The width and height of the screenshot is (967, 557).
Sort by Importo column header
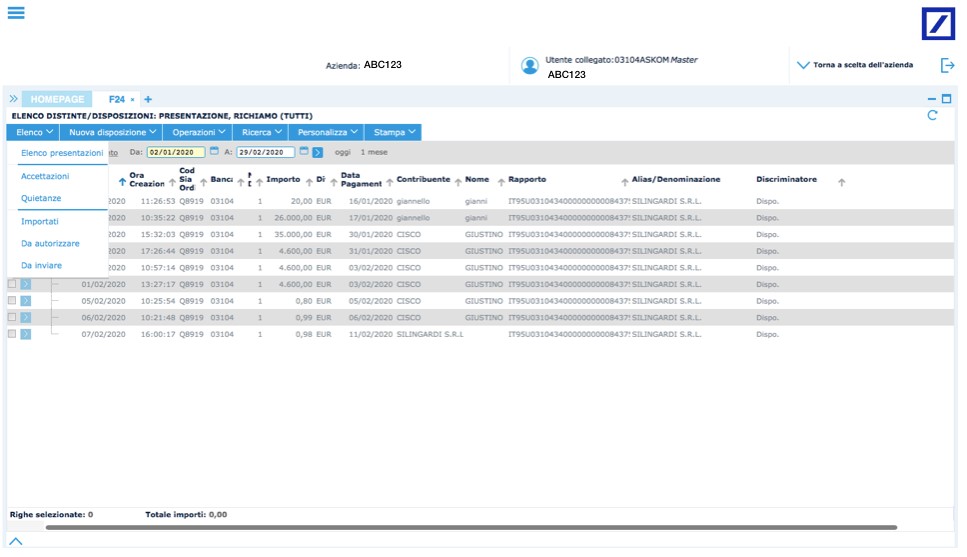click(x=283, y=179)
